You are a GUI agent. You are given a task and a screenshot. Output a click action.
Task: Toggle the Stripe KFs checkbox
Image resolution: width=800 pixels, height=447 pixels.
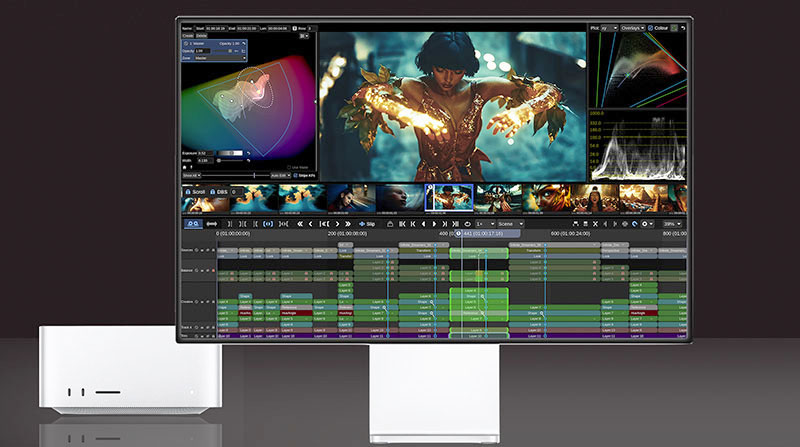click(295, 175)
